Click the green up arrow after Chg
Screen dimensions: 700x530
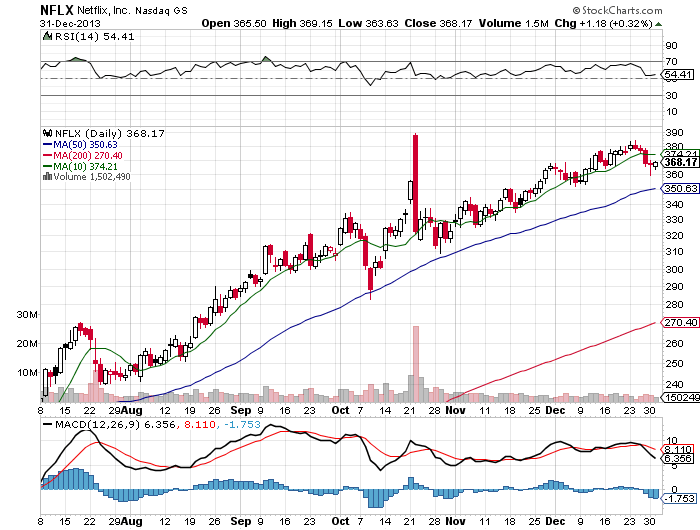point(658,24)
